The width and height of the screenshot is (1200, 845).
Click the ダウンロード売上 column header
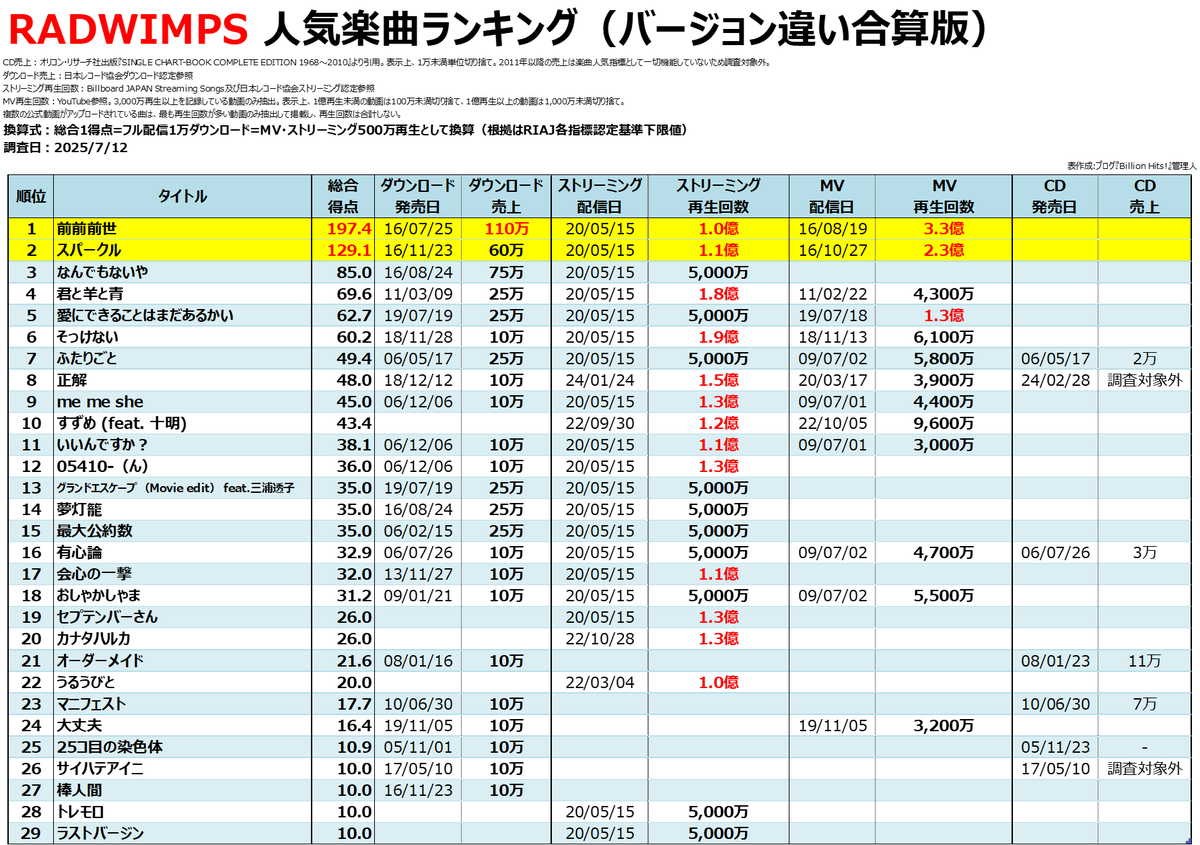(x=506, y=196)
